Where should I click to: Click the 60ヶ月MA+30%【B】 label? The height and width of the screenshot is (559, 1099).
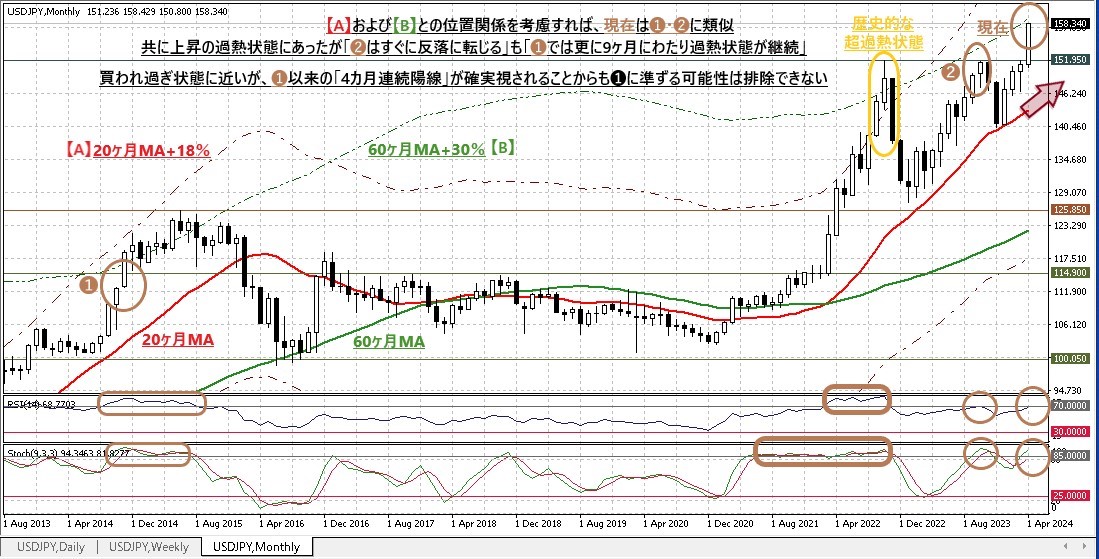443,149
